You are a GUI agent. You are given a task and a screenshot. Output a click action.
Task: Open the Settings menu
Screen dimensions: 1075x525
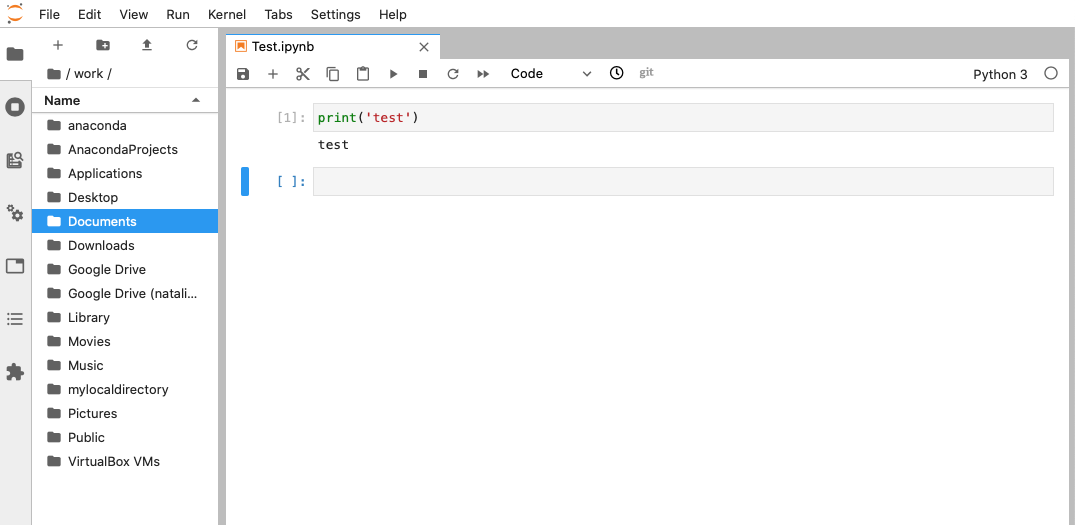coord(335,14)
